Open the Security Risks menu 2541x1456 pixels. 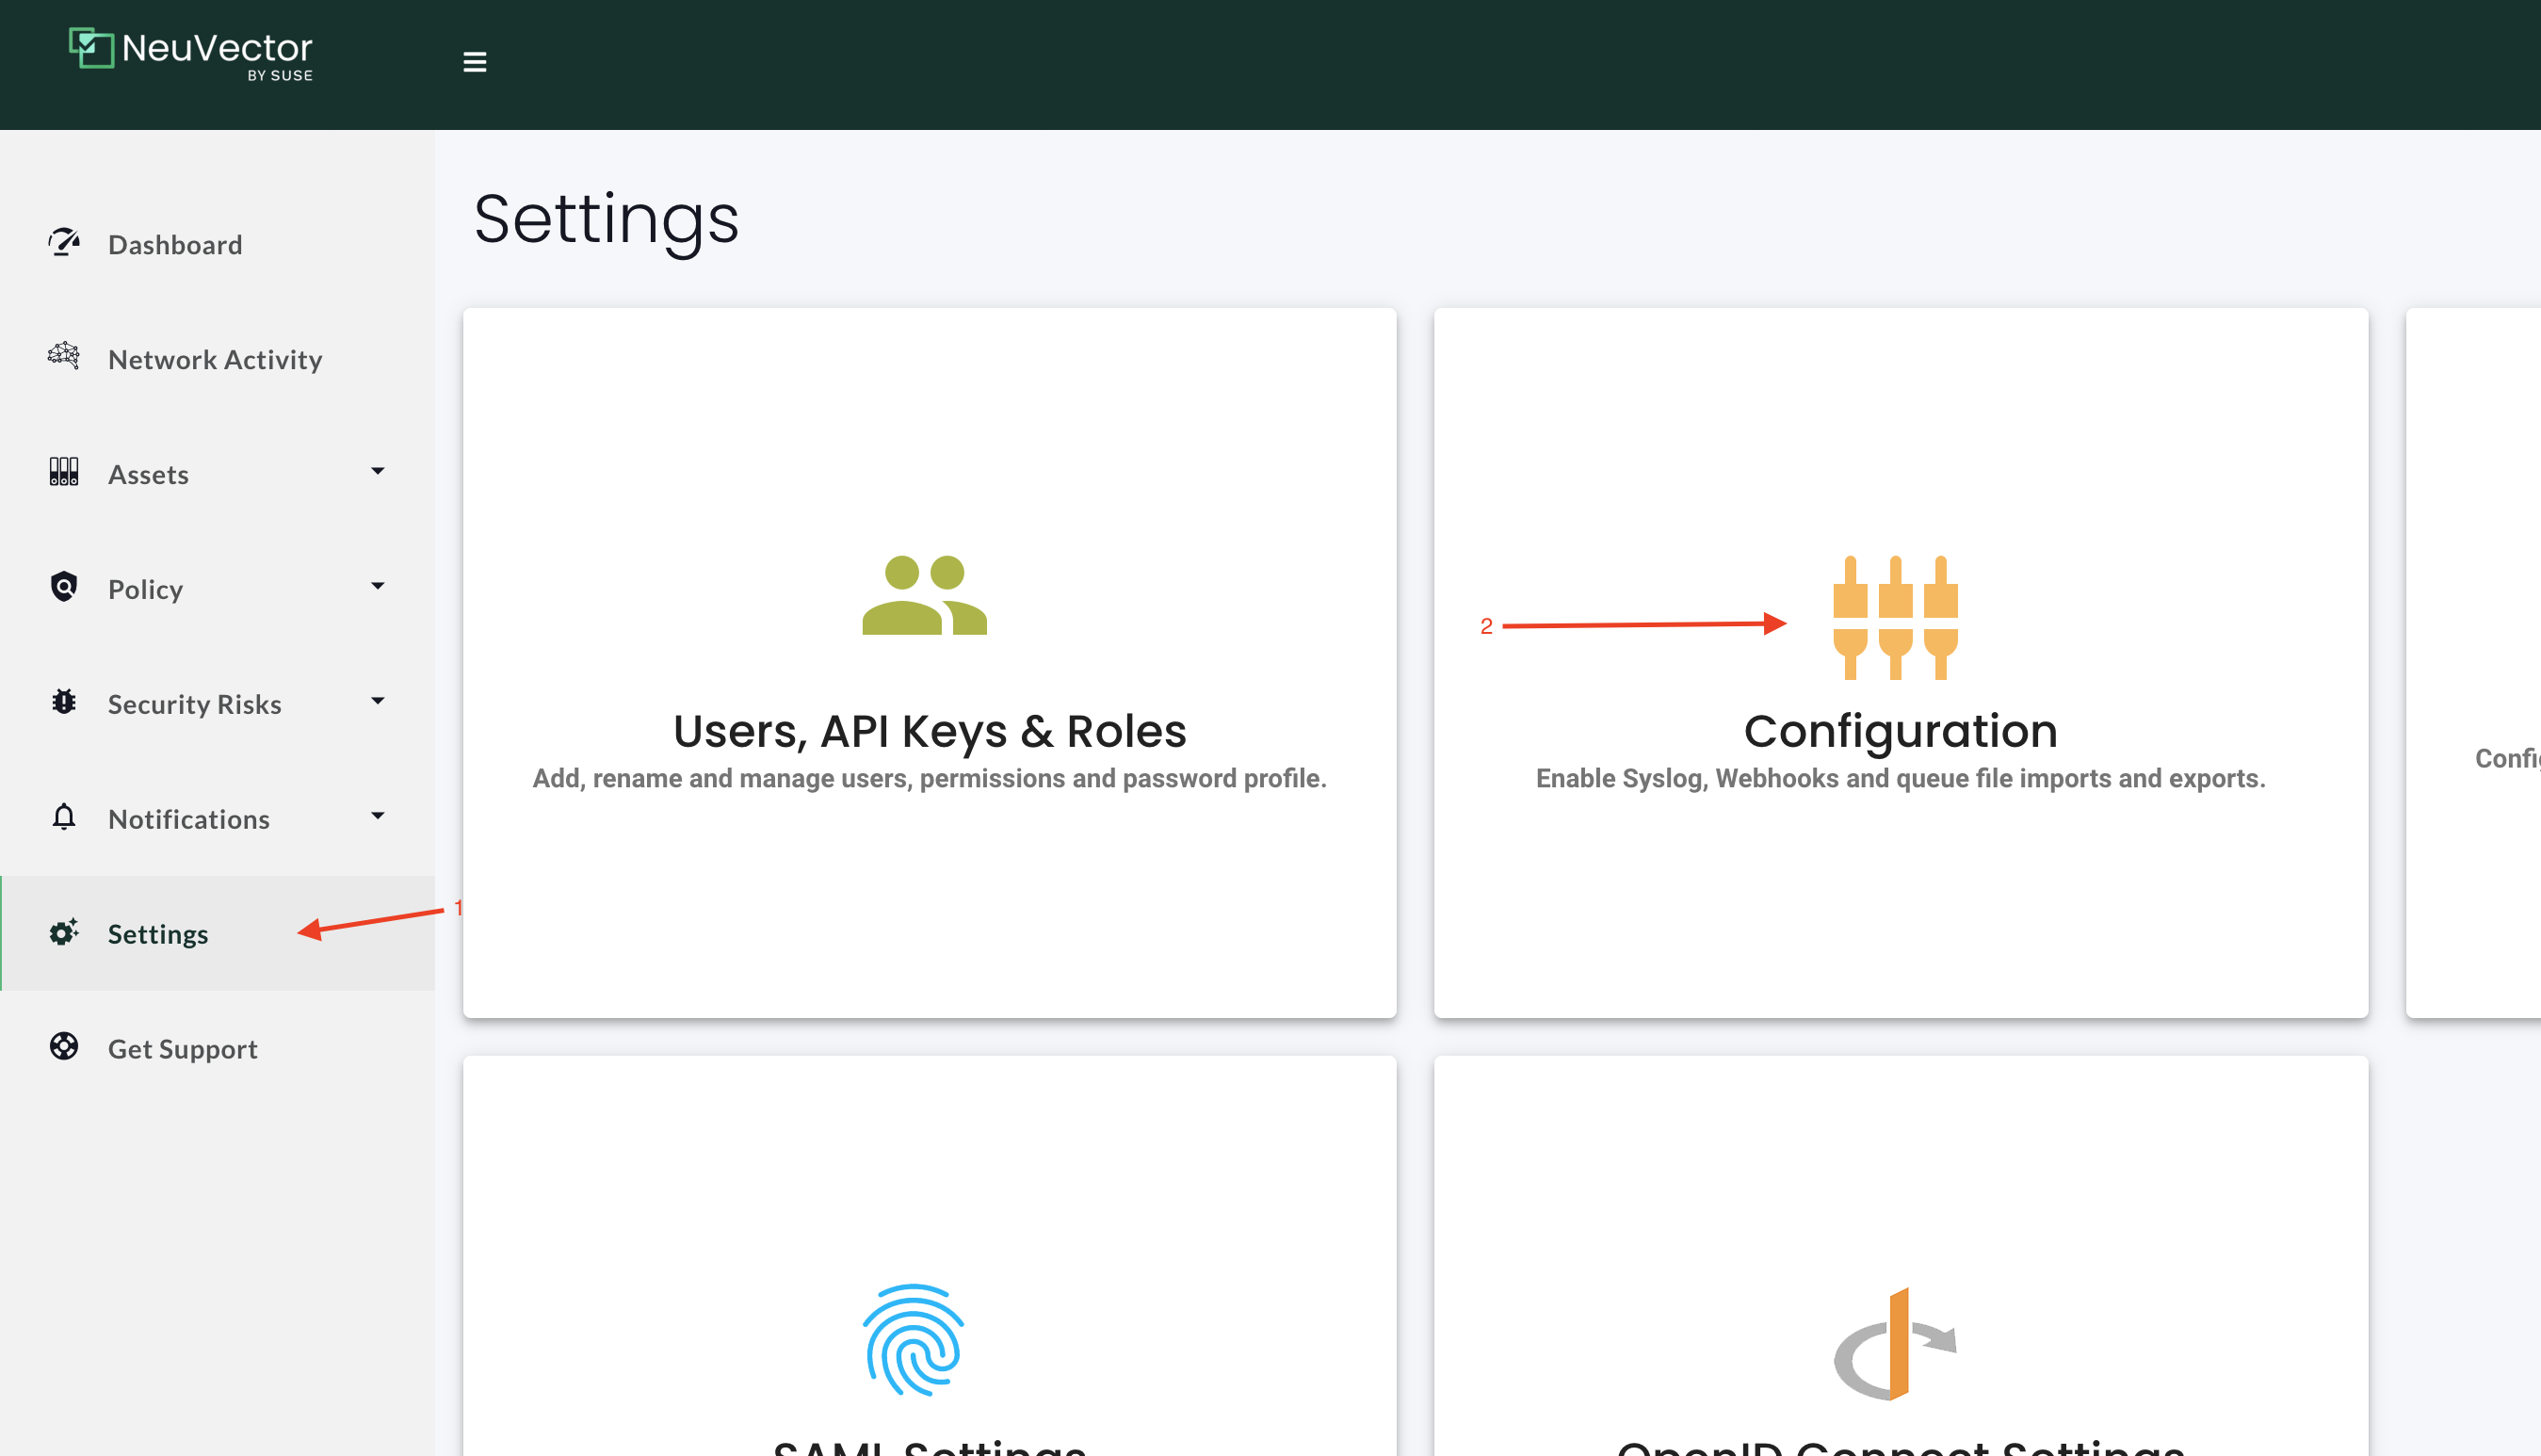click(x=218, y=704)
